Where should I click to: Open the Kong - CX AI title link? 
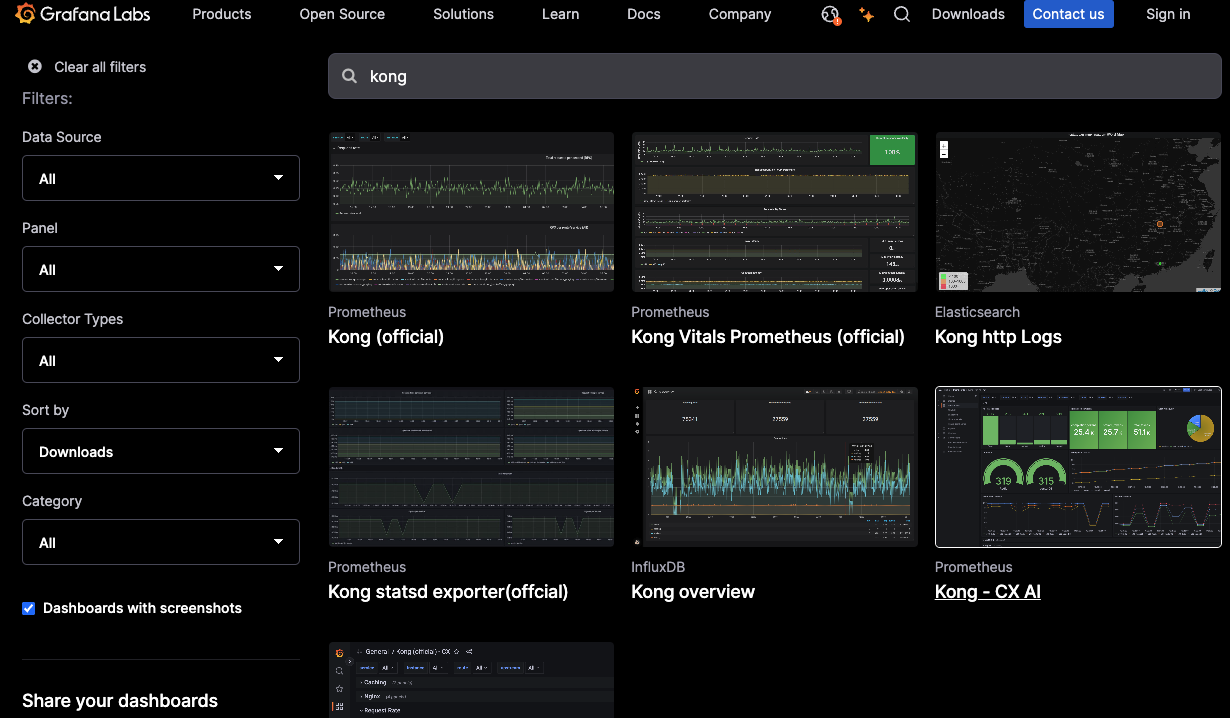988,592
